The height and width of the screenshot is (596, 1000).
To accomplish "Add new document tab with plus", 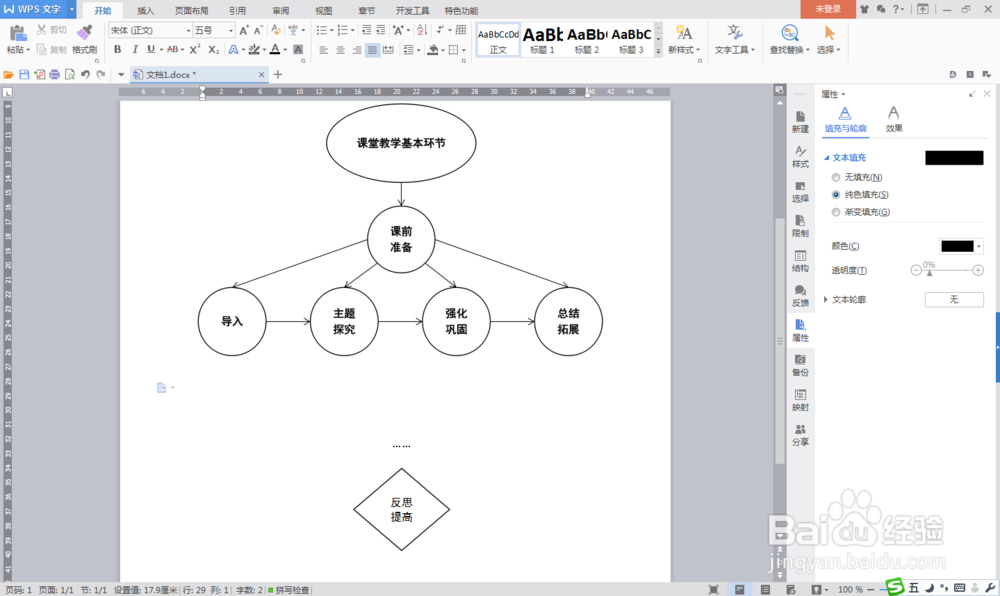I will pos(277,75).
